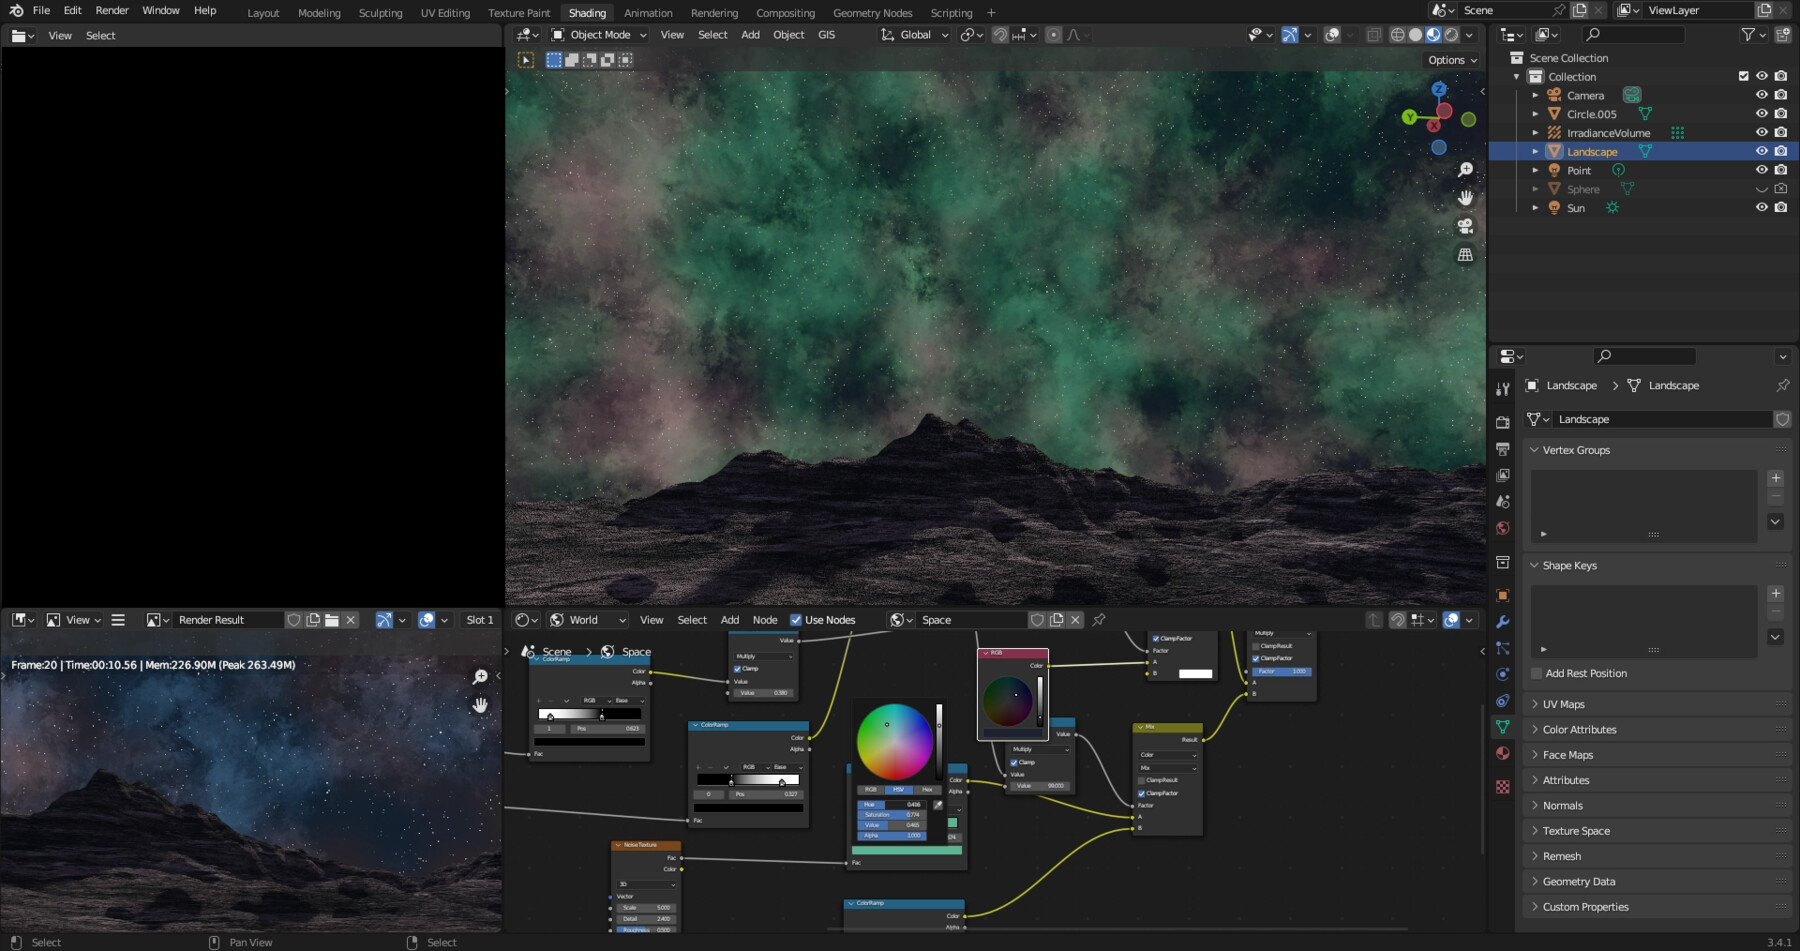Image resolution: width=1800 pixels, height=951 pixels.
Task: Click the Options button in the viewport
Action: pyautogui.click(x=1447, y=59)
